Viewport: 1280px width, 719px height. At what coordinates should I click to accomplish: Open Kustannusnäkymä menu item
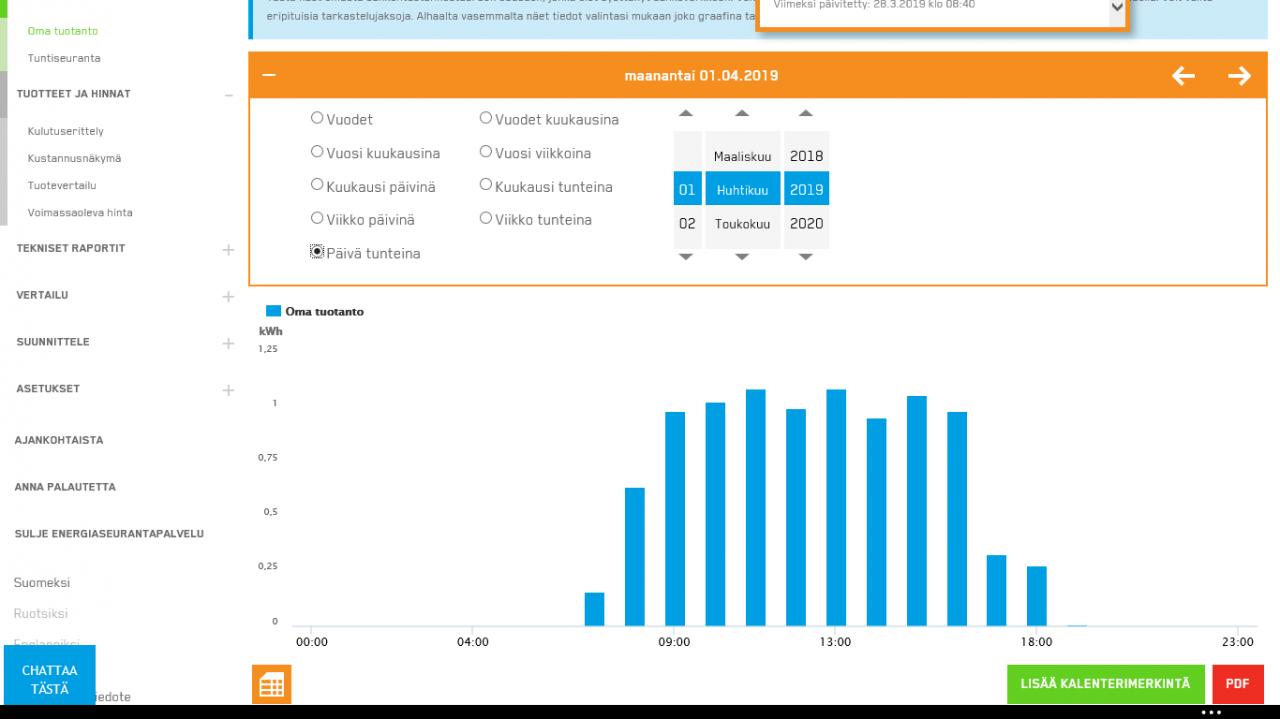75,158
